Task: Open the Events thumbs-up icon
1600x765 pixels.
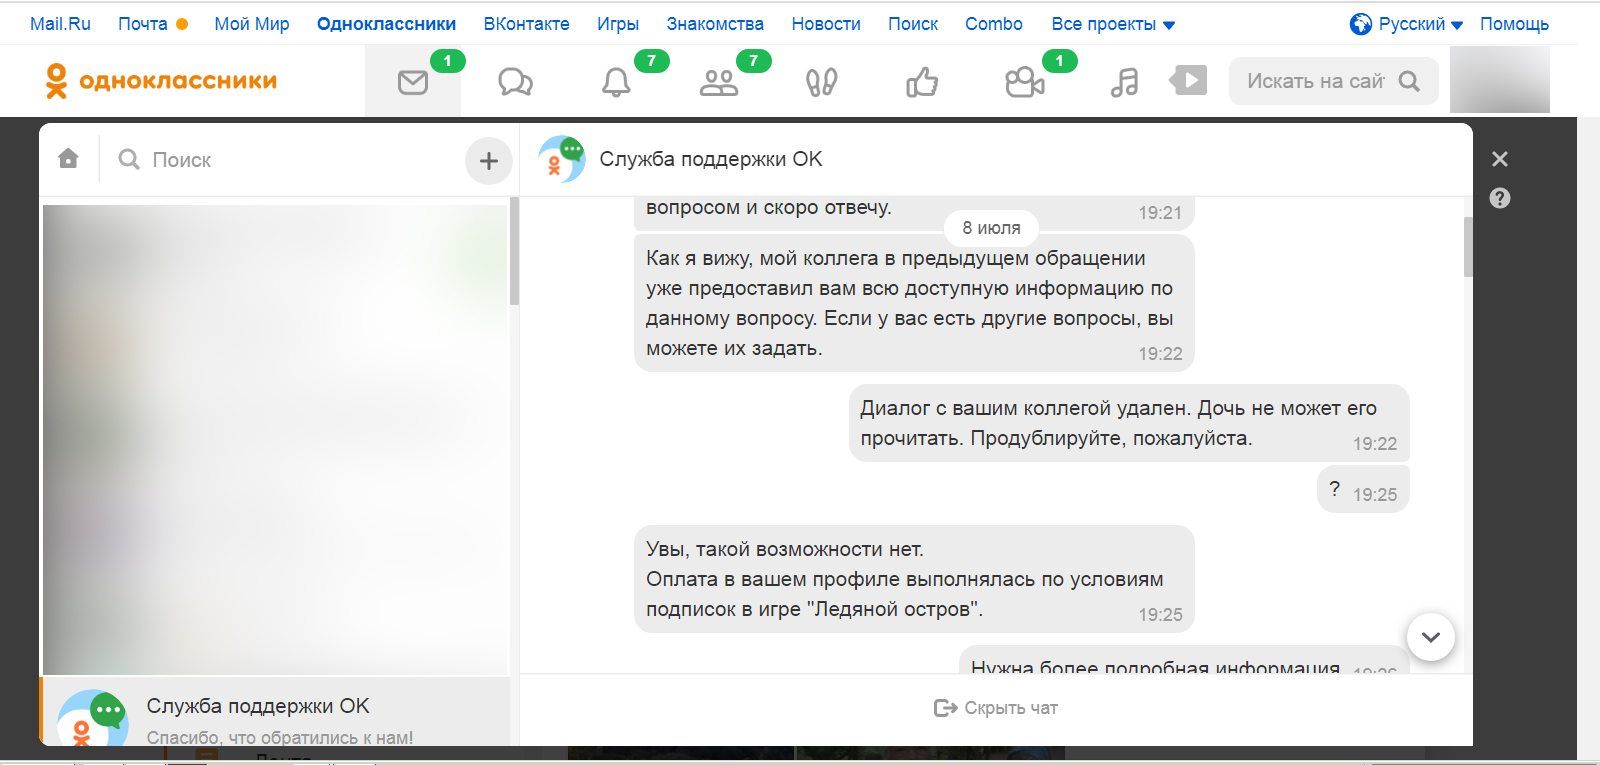Action: click(x=922, y=82)
